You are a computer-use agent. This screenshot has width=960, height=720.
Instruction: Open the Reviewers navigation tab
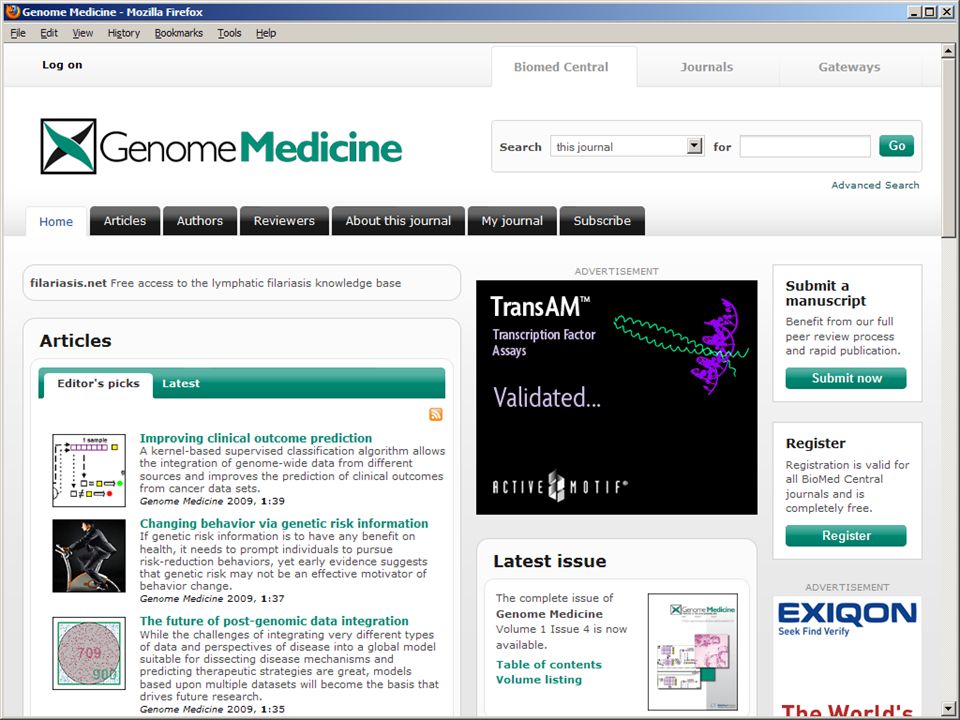[x=284, y=221]
